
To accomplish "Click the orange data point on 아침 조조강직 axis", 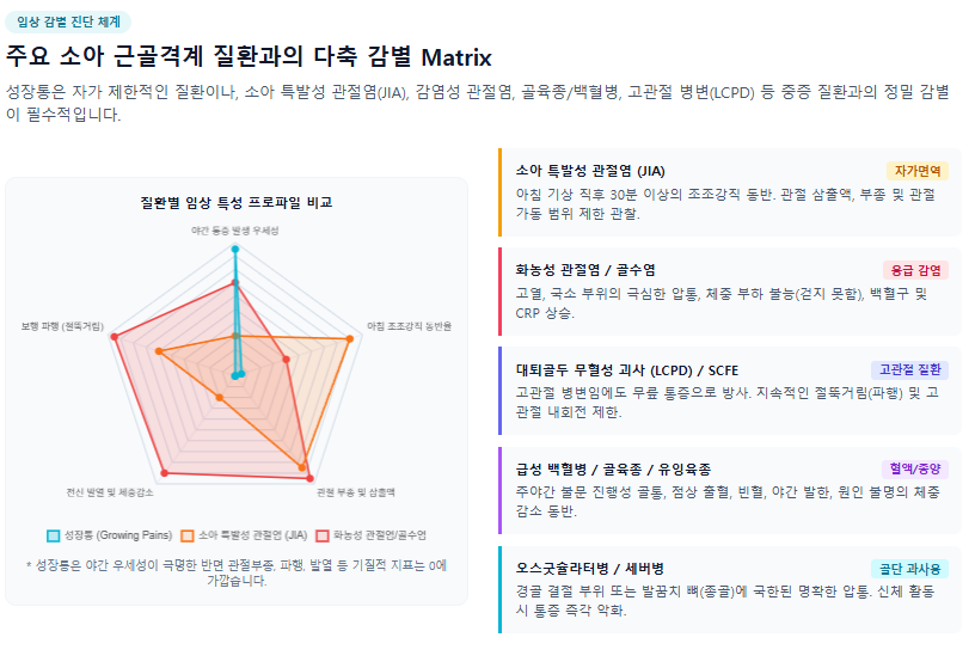I will (349, 339).
